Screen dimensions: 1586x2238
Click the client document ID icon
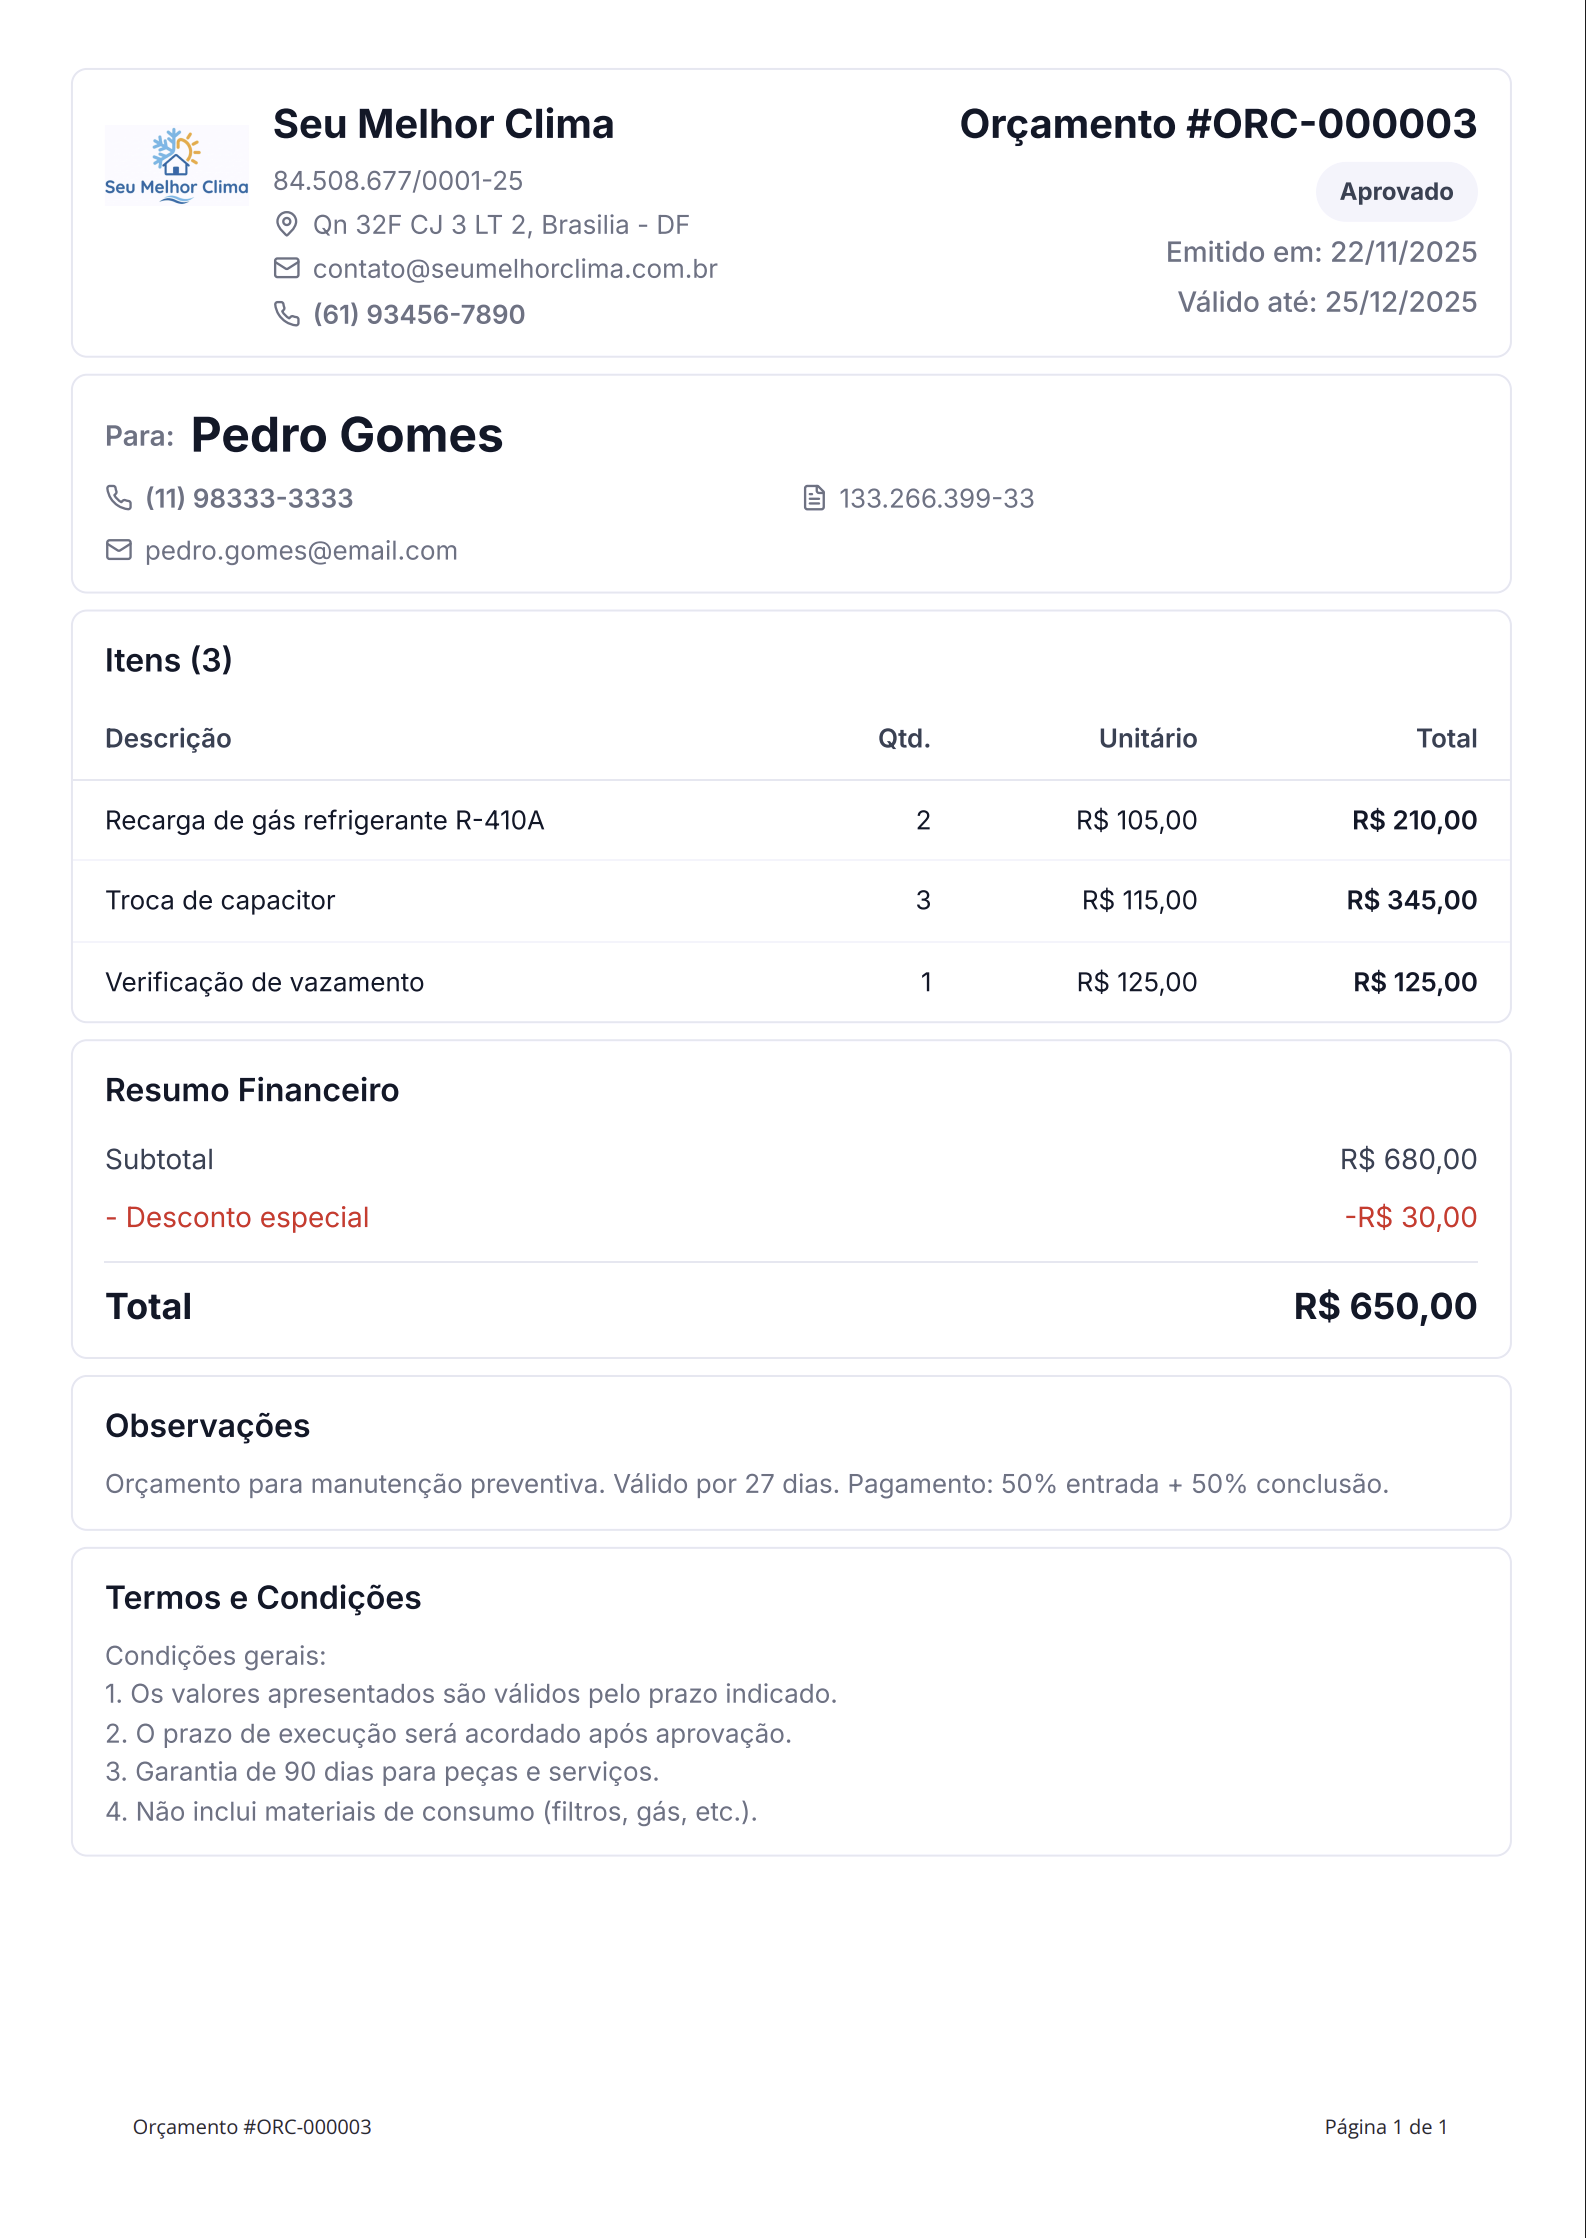(x=814, y=498)
